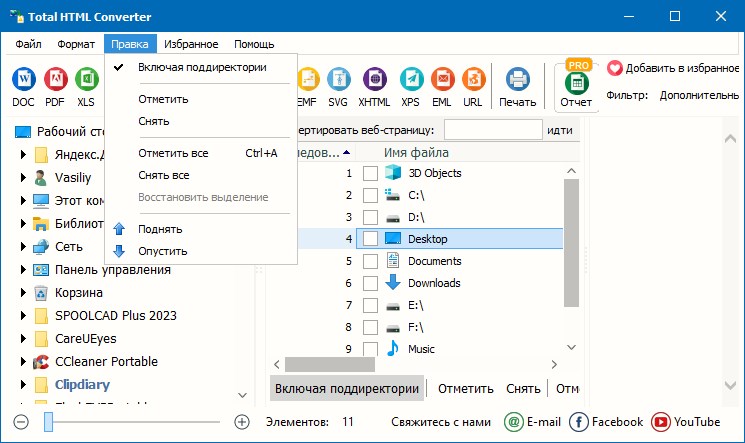Select the SVG output format icon
Viewport: 745px width, 443px height.
tap(338, 79)
